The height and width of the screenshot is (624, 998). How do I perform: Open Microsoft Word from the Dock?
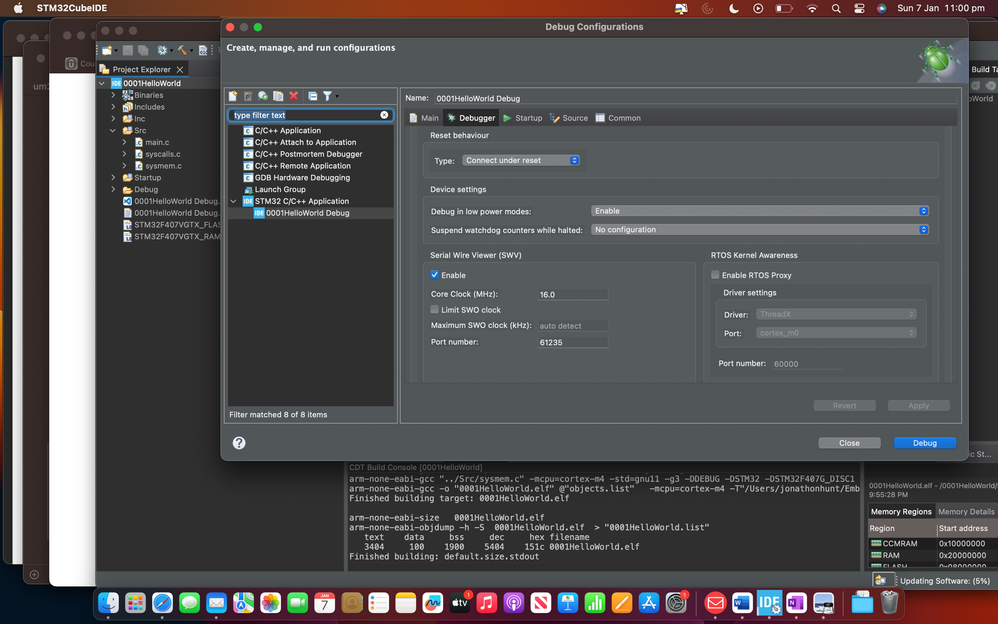[742, 602]
